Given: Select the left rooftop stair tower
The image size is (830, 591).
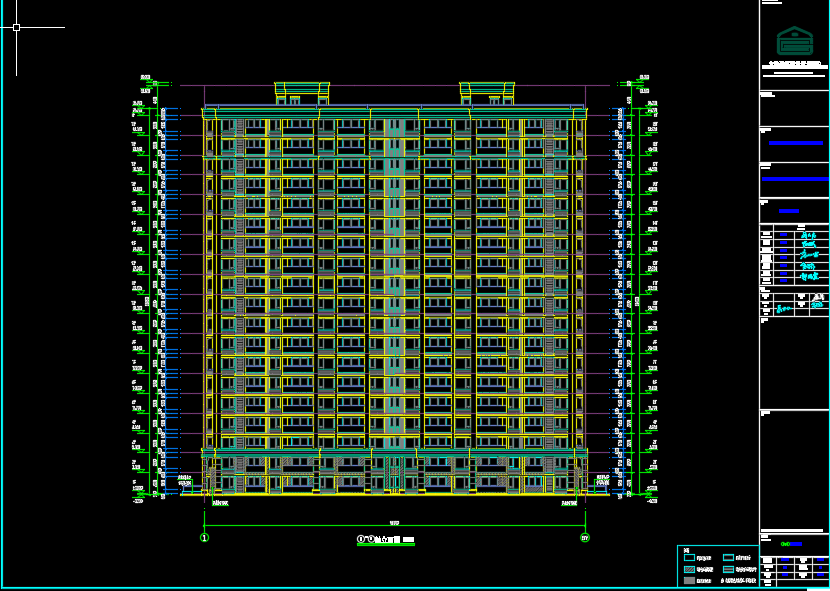Looking at the screenshot, I should pos(302,93).
